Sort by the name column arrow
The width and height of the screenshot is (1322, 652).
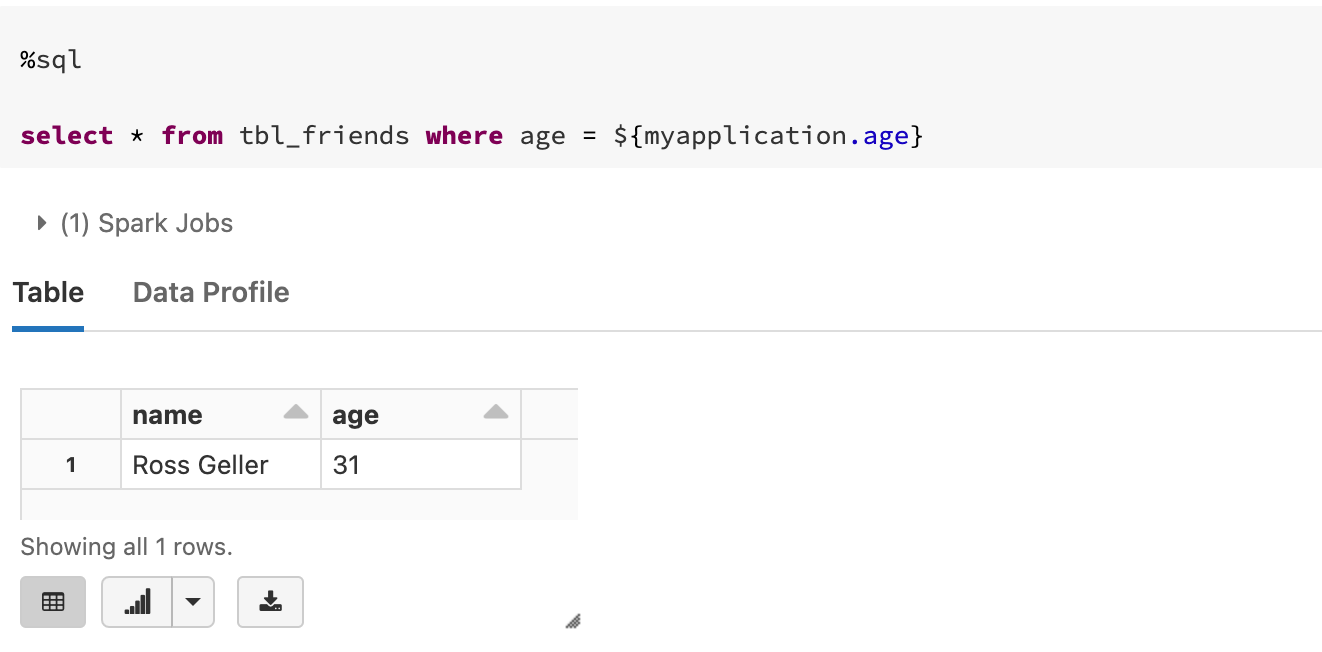296,412
